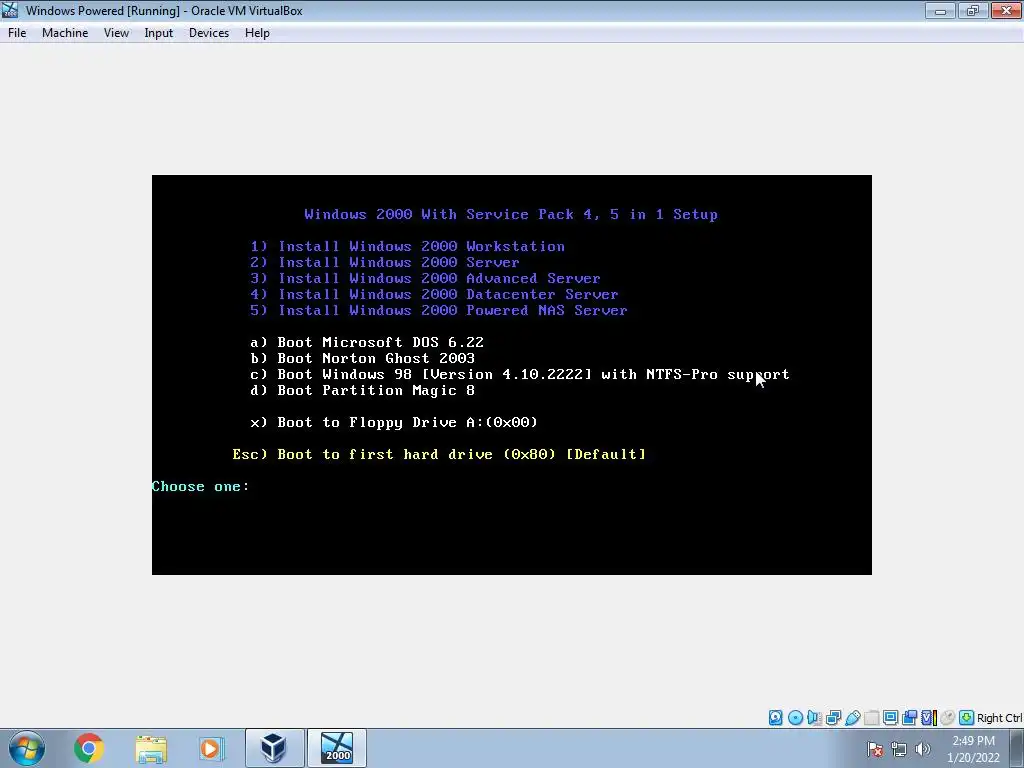The height and width of the screenshot is (768, 1024).
Task: Open the File menu
Action: click(x=17, y=33)
